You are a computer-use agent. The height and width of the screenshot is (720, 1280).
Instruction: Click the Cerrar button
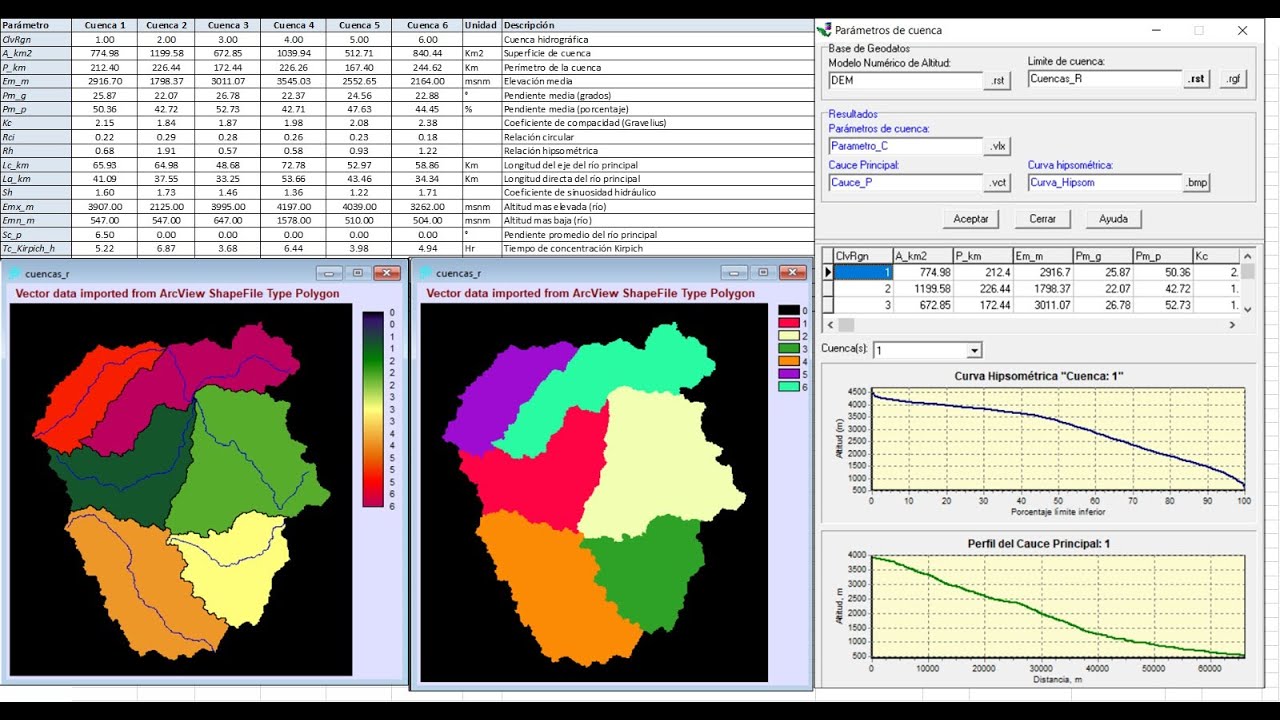click(x=1043, y=218)
